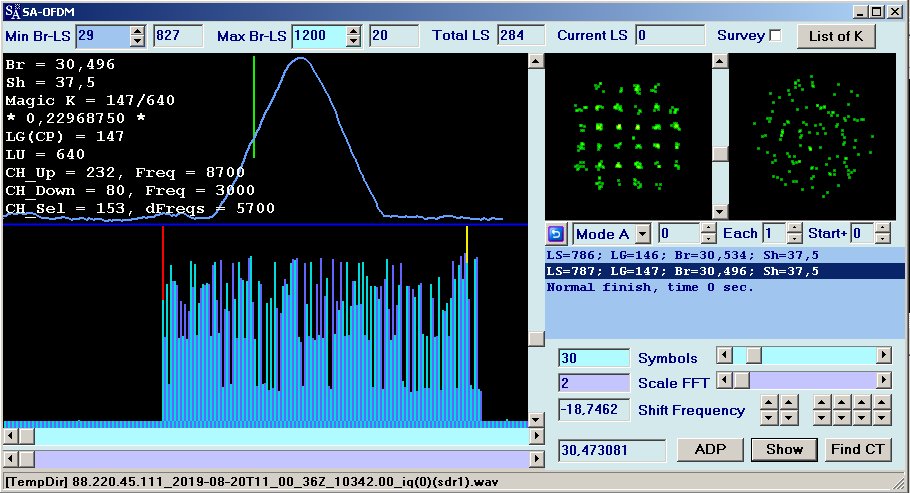Select the row LS=786; LG=146; Br=30,534

click(725, 255)
